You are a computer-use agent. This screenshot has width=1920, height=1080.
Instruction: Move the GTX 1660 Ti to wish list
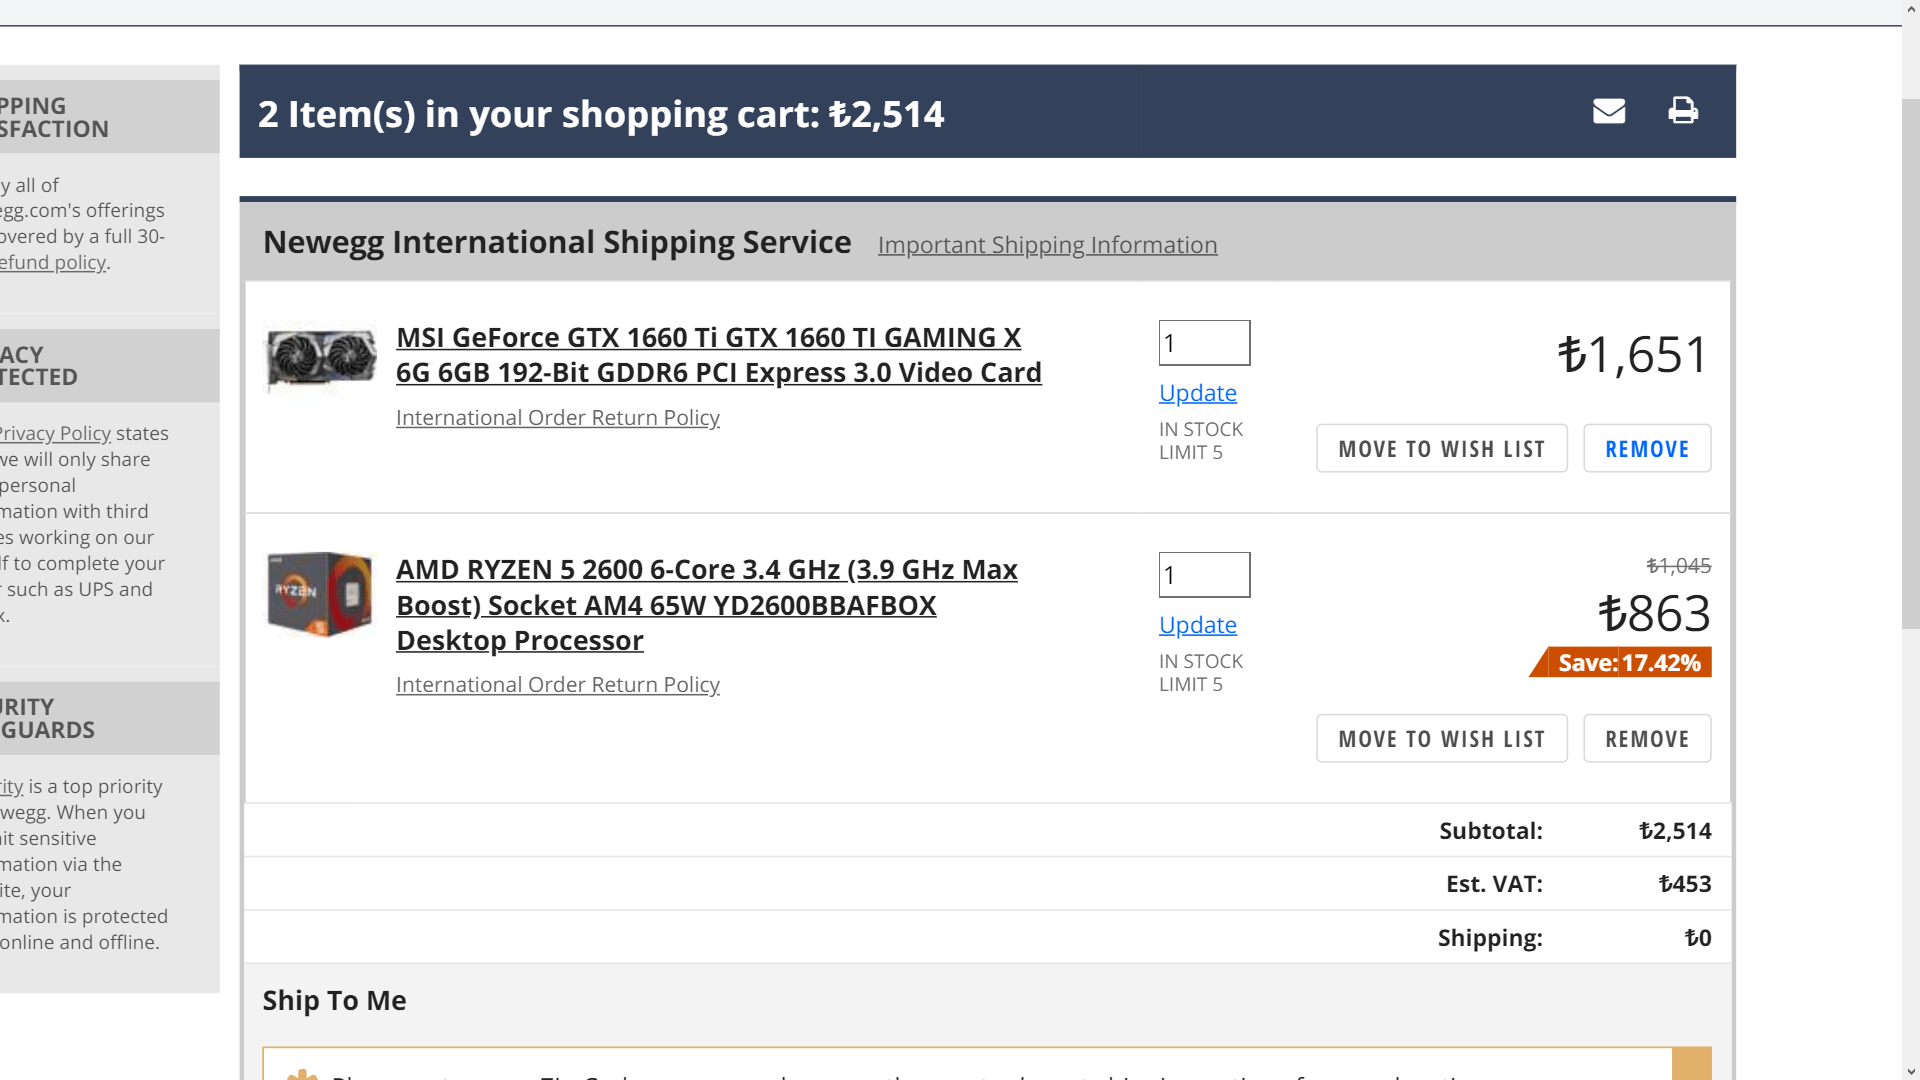click(1441, 449)
